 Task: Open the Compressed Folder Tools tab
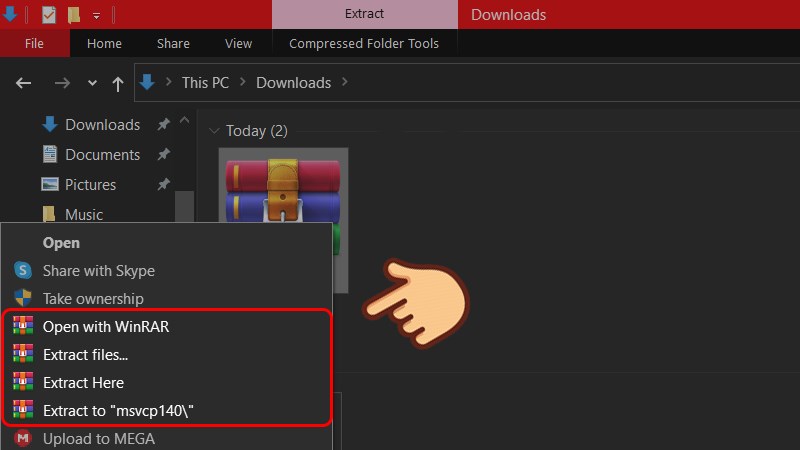tap(363, 43)
